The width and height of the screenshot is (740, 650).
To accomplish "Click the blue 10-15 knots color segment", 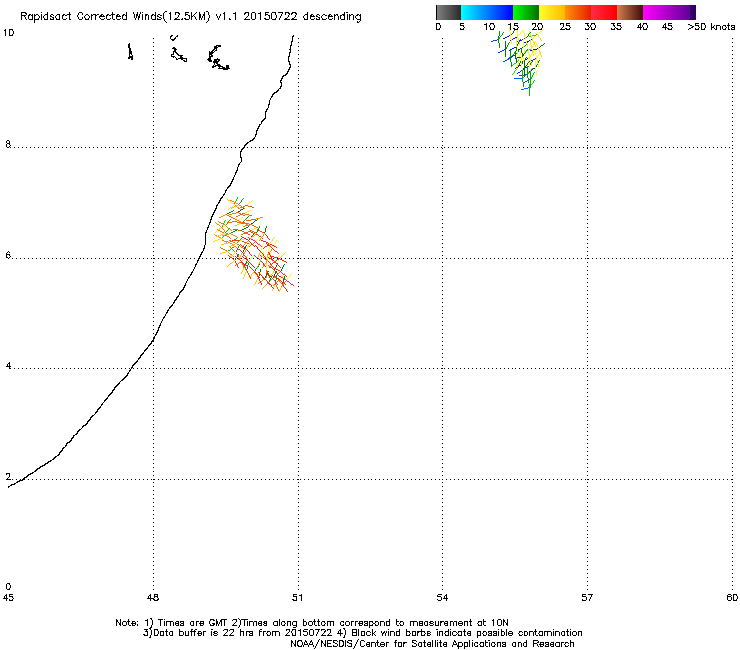I will coord(500,12).
